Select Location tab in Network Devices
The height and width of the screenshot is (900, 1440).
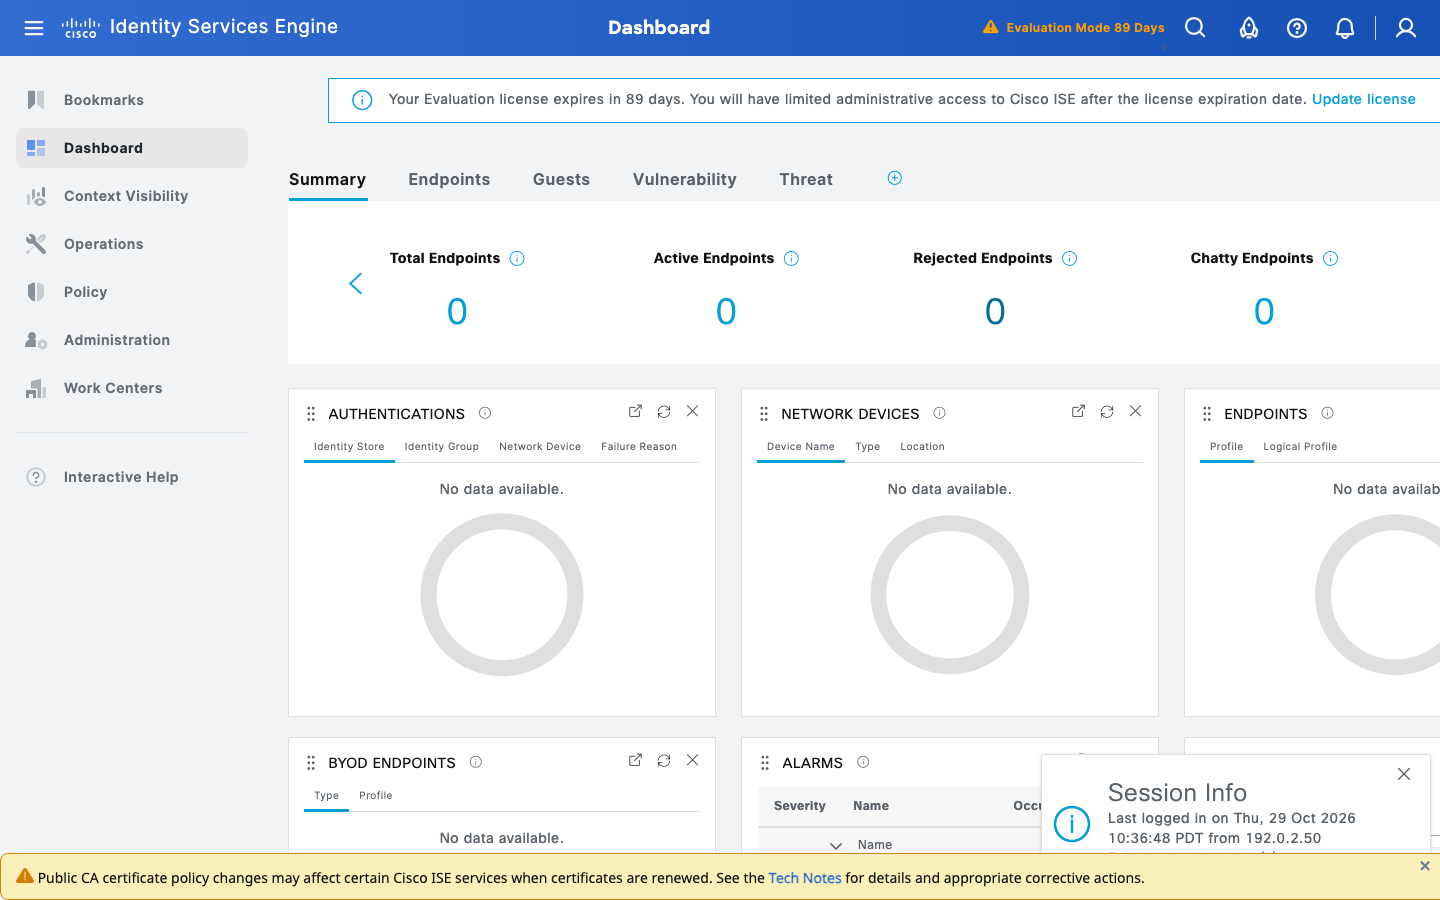click(922, 447)
